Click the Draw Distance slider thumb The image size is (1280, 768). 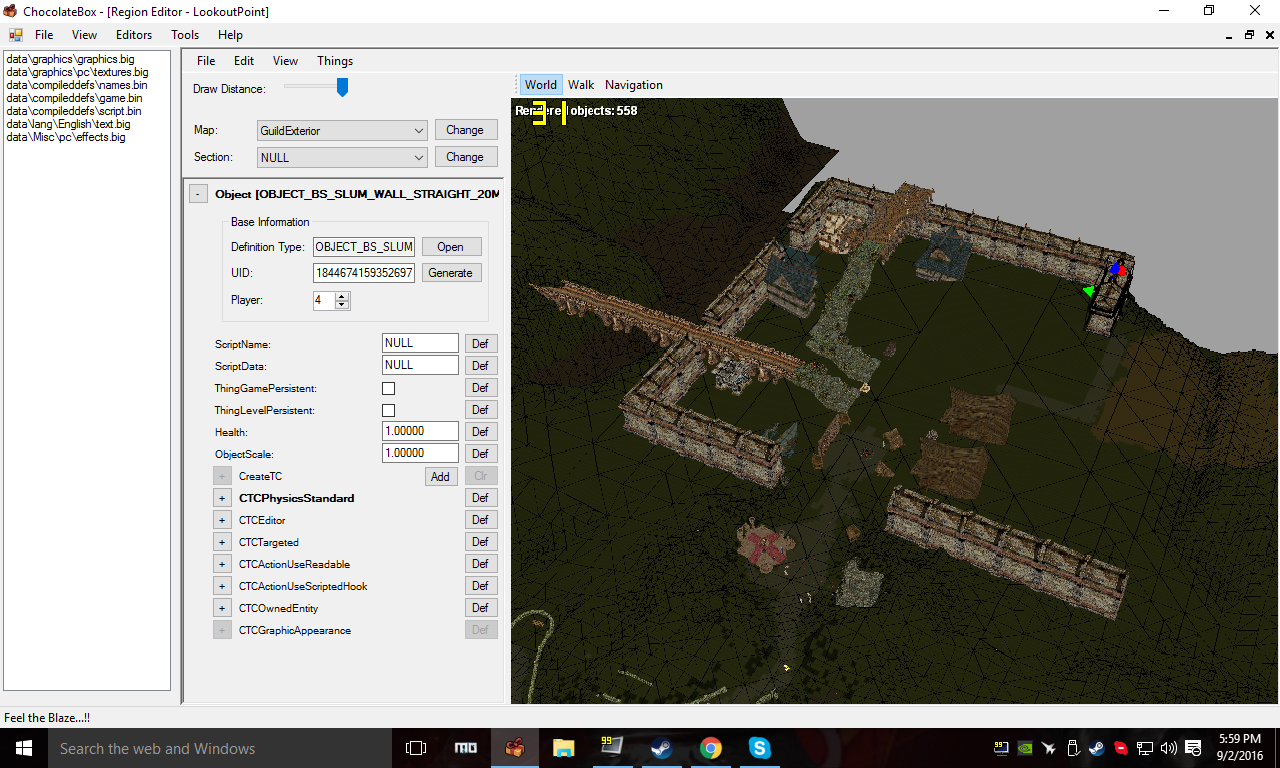coord(342,88)
